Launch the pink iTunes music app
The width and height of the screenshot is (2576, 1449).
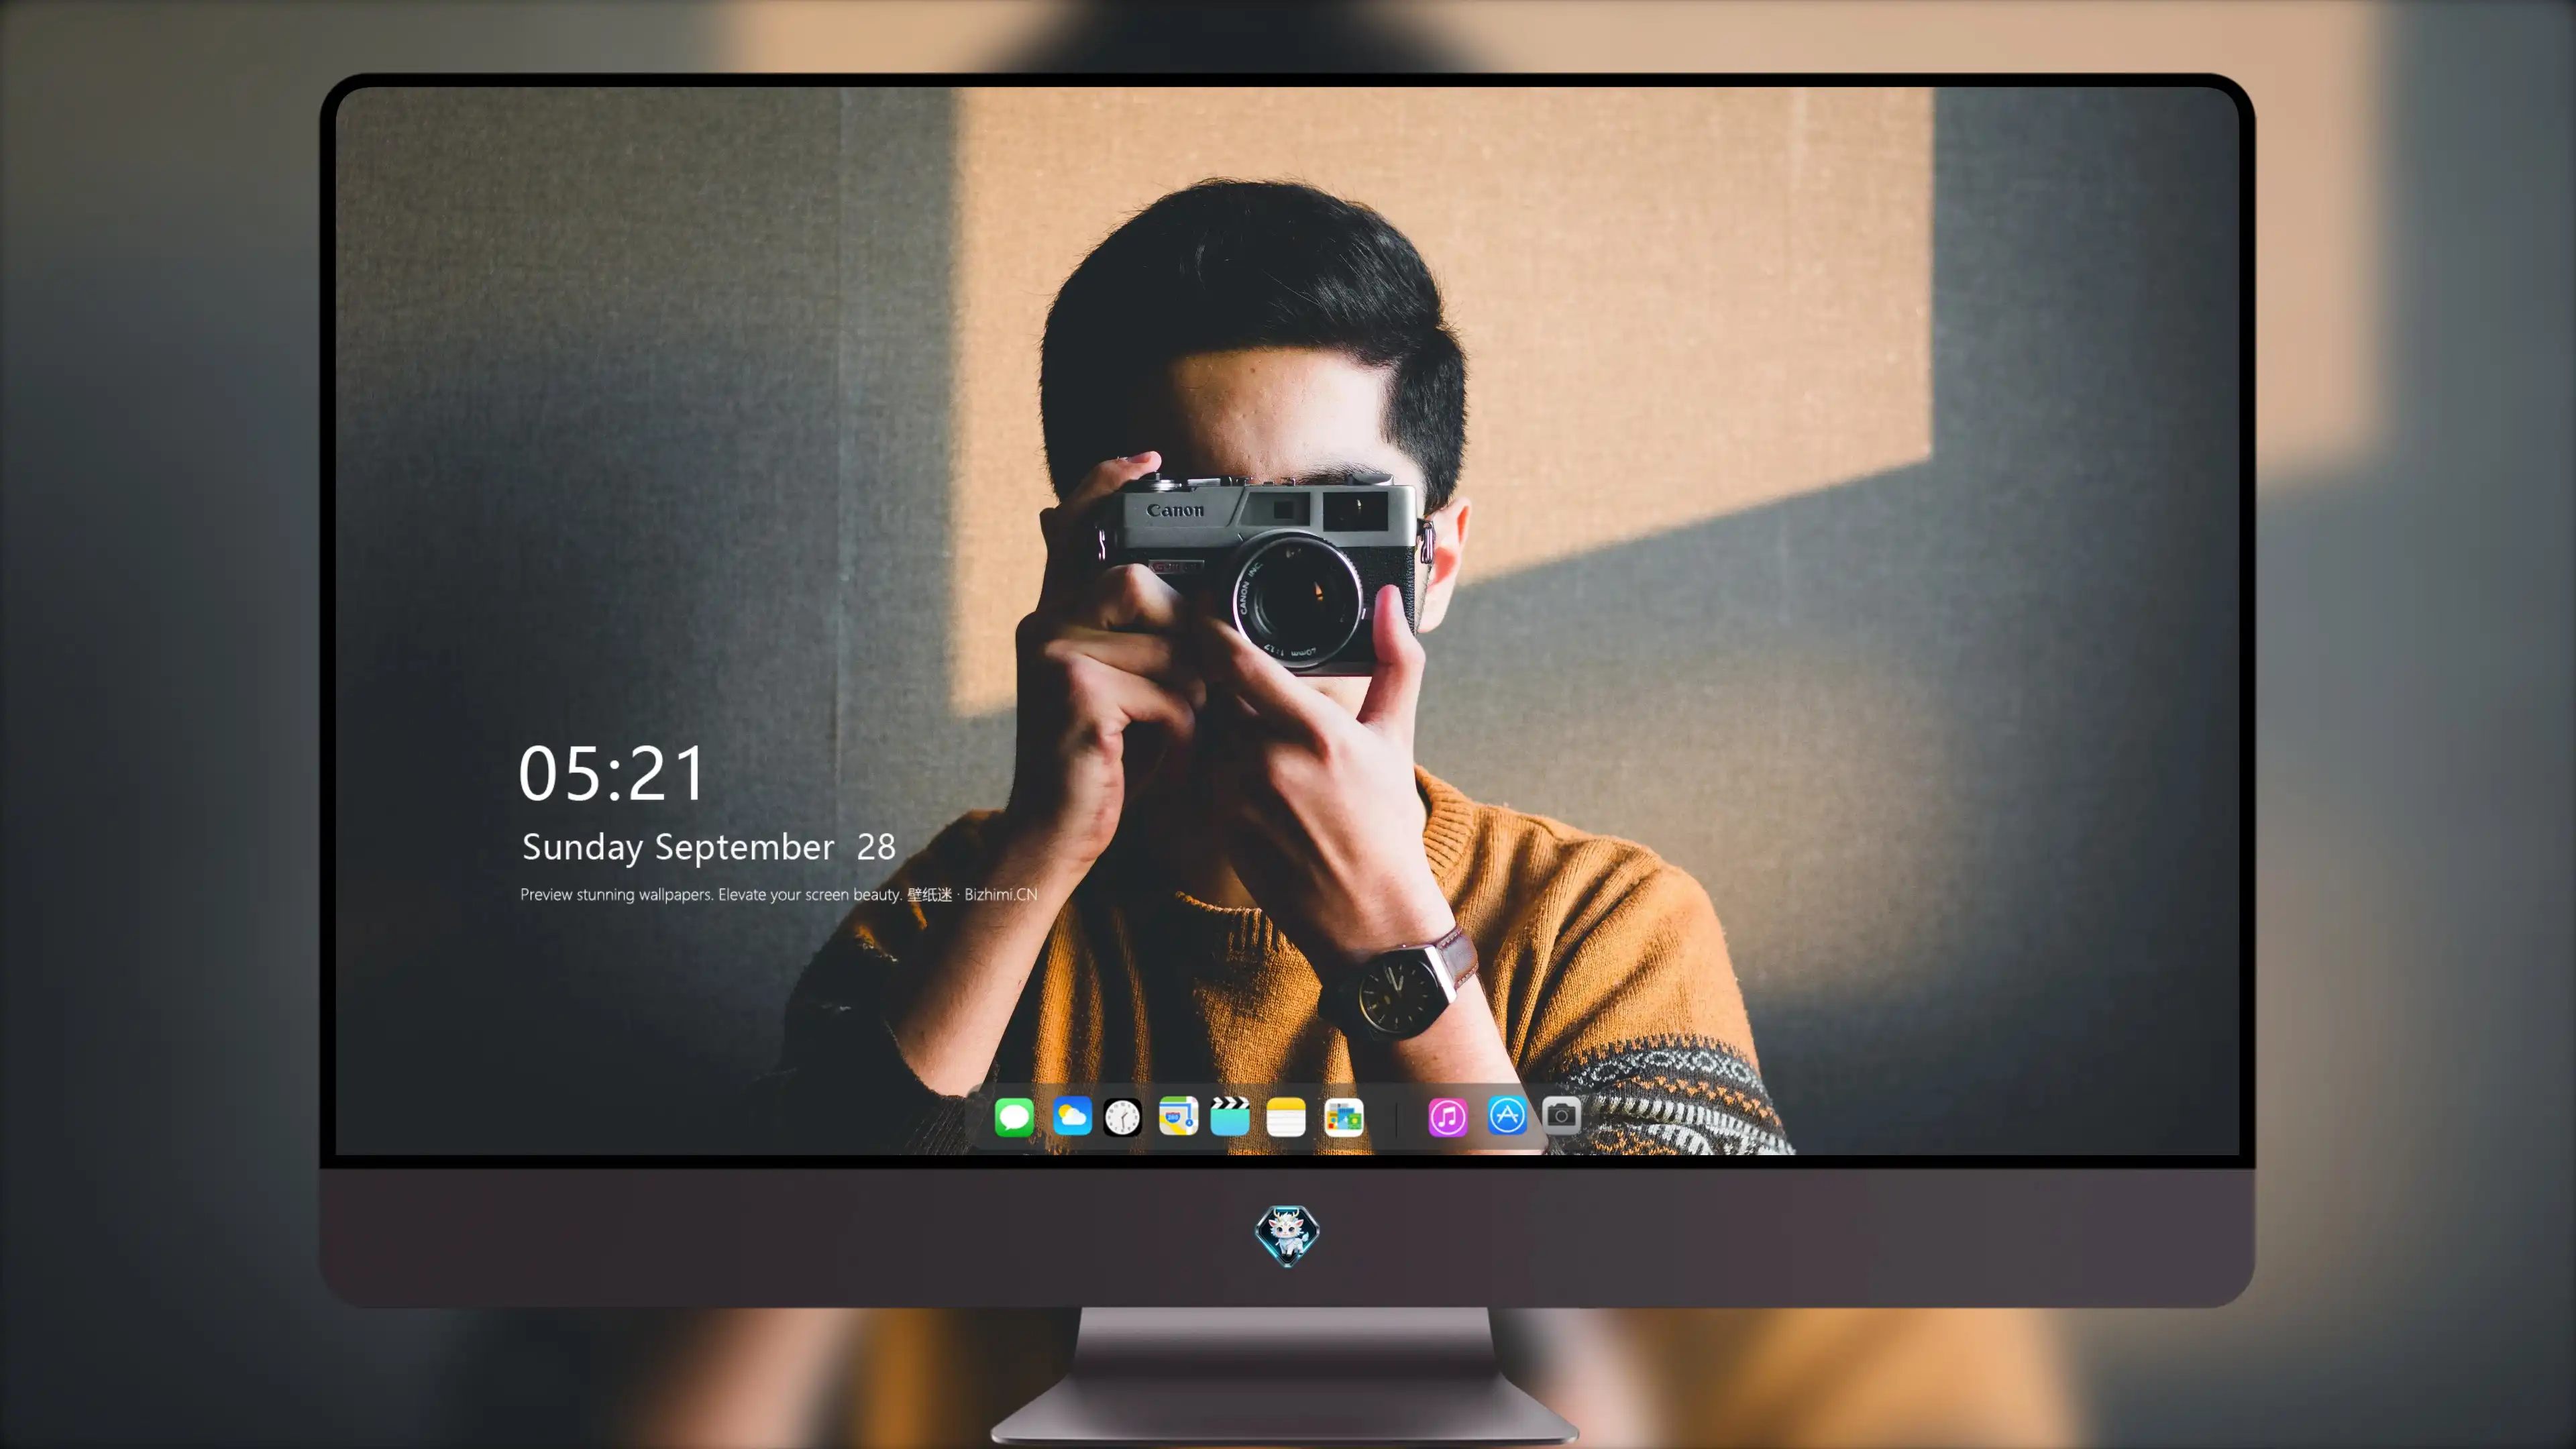point(1447,1117)
